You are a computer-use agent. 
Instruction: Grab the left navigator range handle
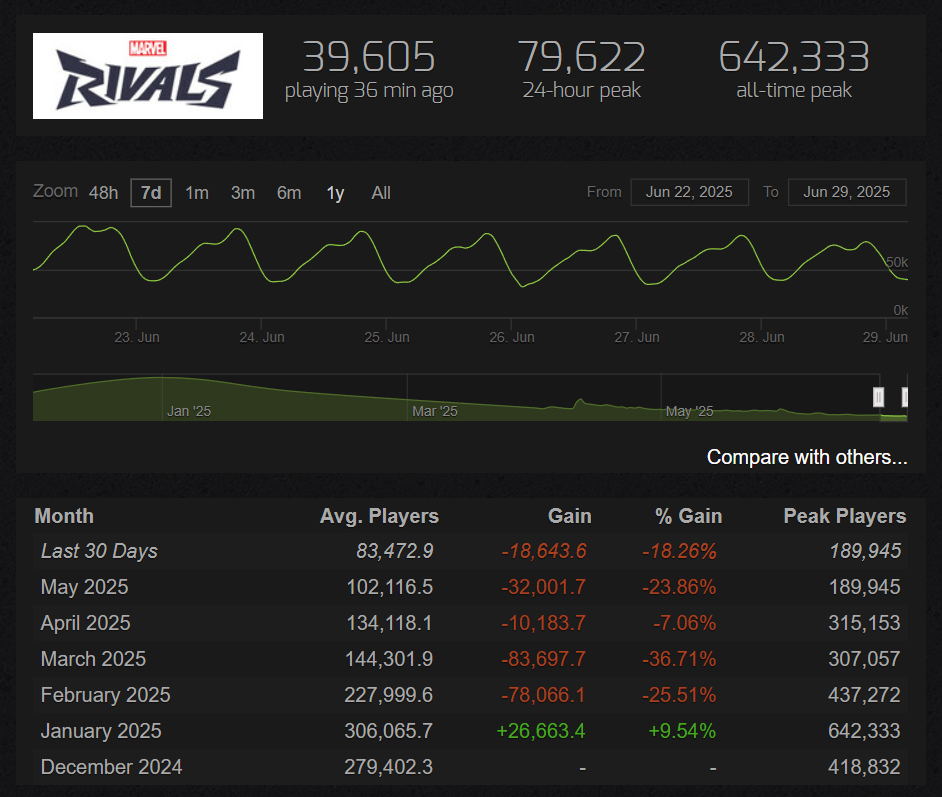(878, 397)
